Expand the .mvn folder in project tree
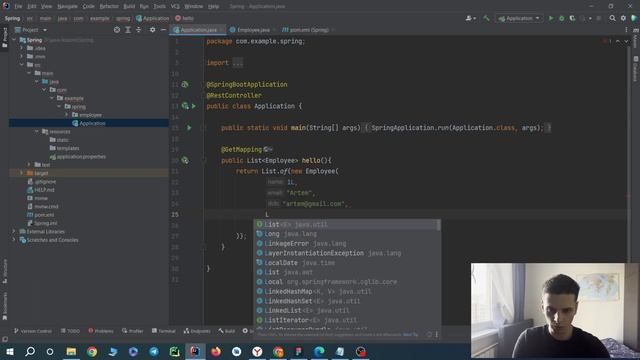The image size is (640, 360). pos(22,56)
